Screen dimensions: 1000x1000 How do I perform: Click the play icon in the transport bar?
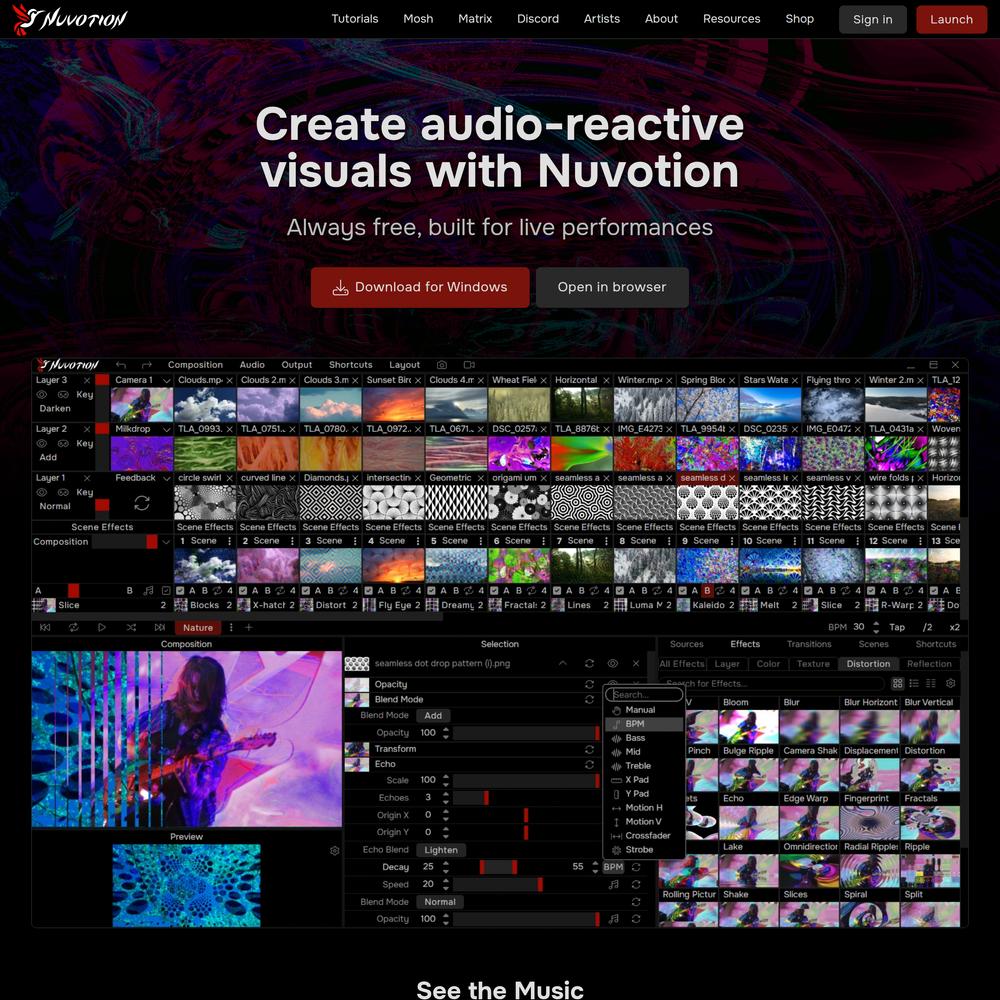[x=102, y=628]
